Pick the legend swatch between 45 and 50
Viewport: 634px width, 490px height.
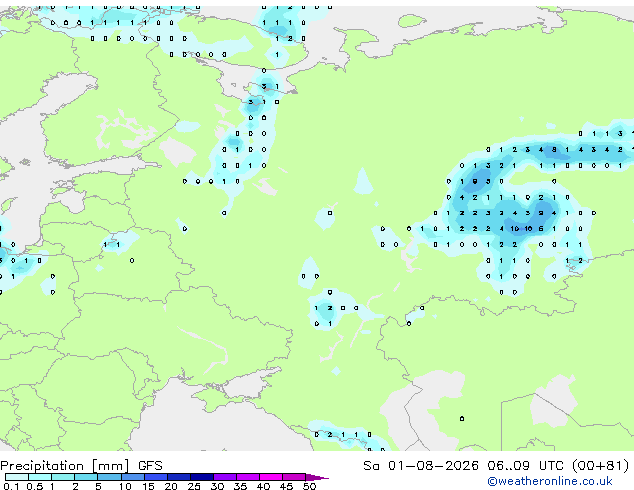[294, 477]
